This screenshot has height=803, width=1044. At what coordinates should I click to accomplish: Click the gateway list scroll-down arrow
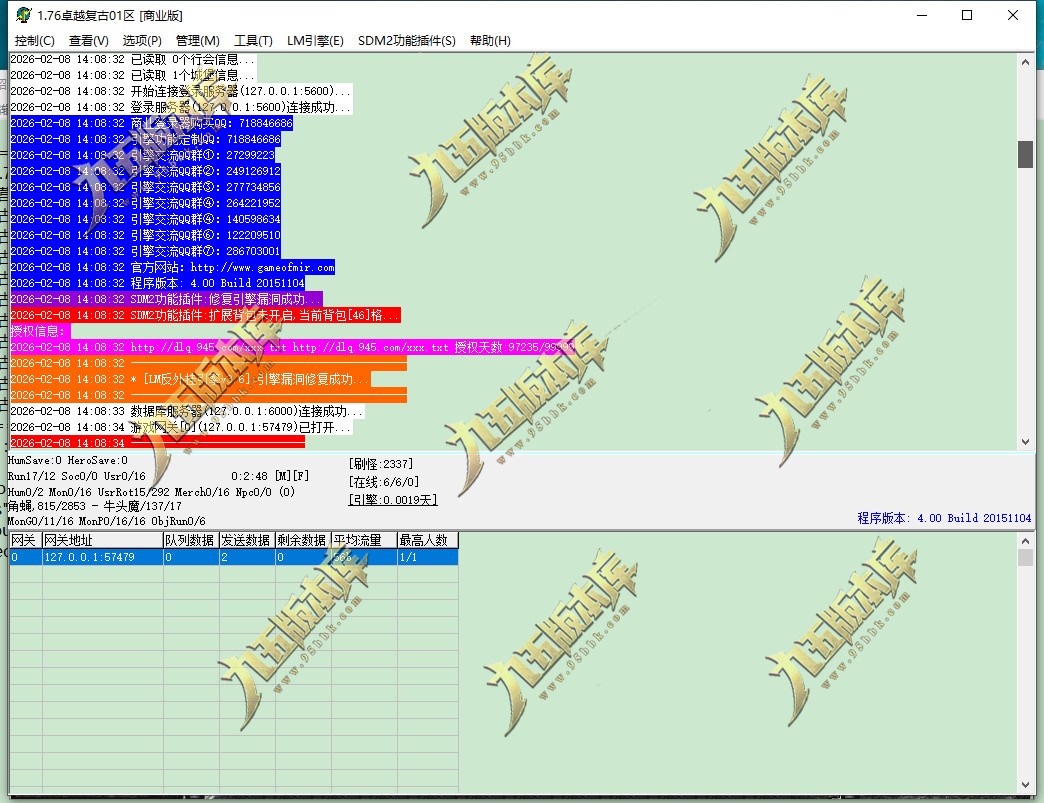(x=1025, y=785)
